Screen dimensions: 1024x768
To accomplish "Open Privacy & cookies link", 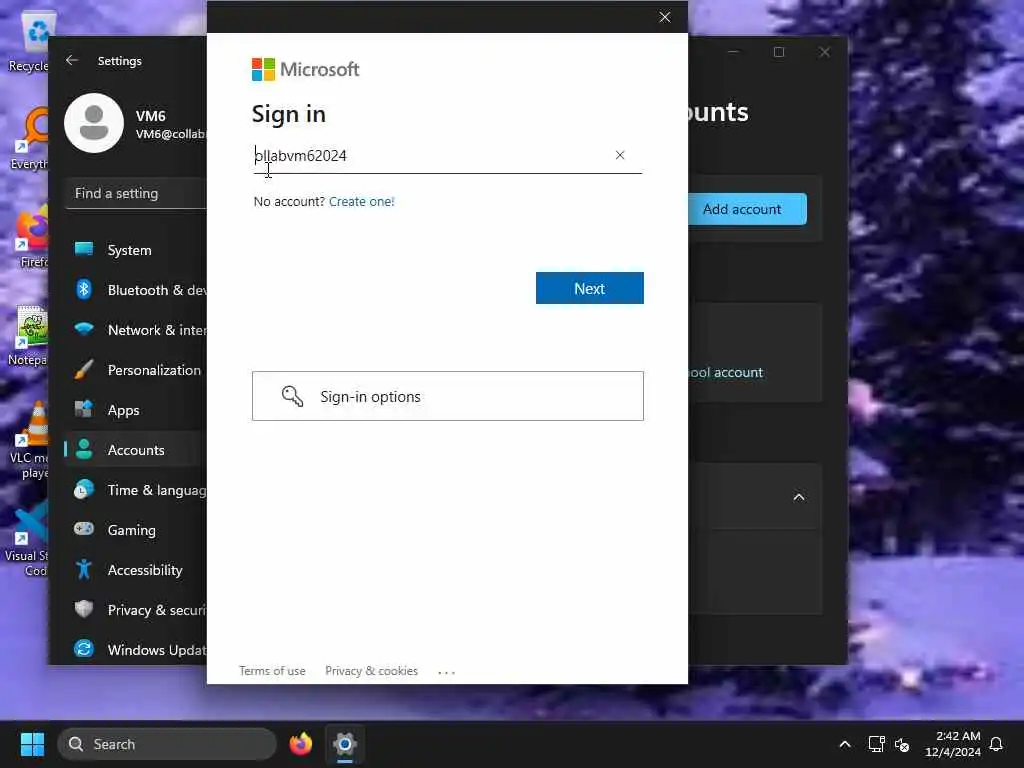I will (x=372, y=671).
